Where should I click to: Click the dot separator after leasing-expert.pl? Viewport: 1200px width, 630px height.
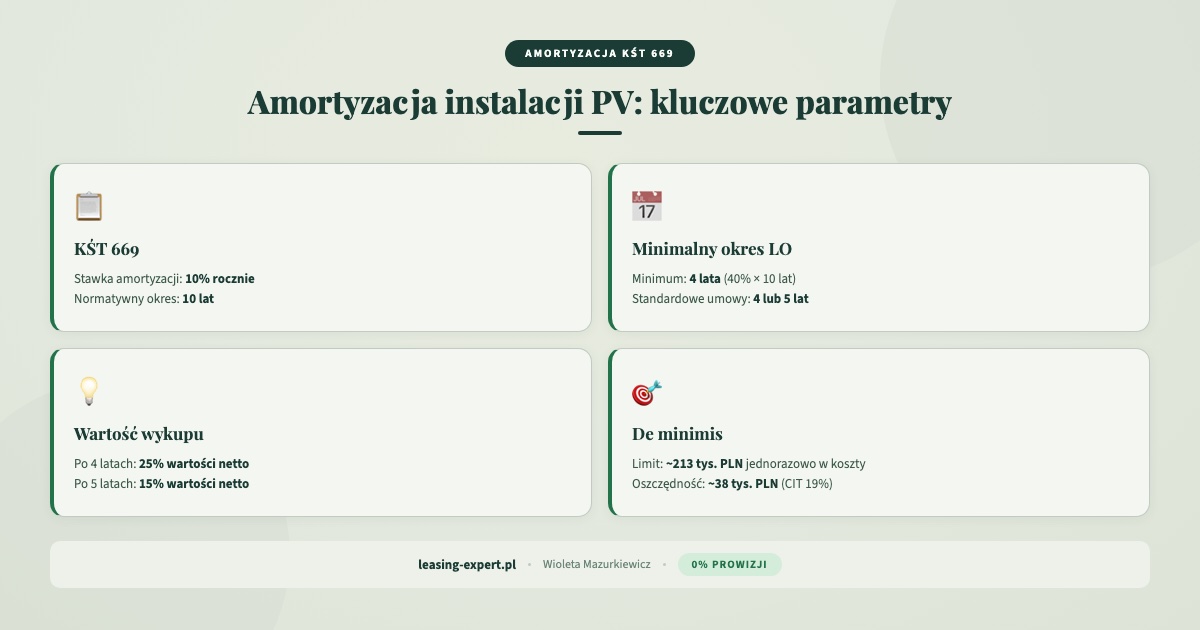tap(531, 564)
